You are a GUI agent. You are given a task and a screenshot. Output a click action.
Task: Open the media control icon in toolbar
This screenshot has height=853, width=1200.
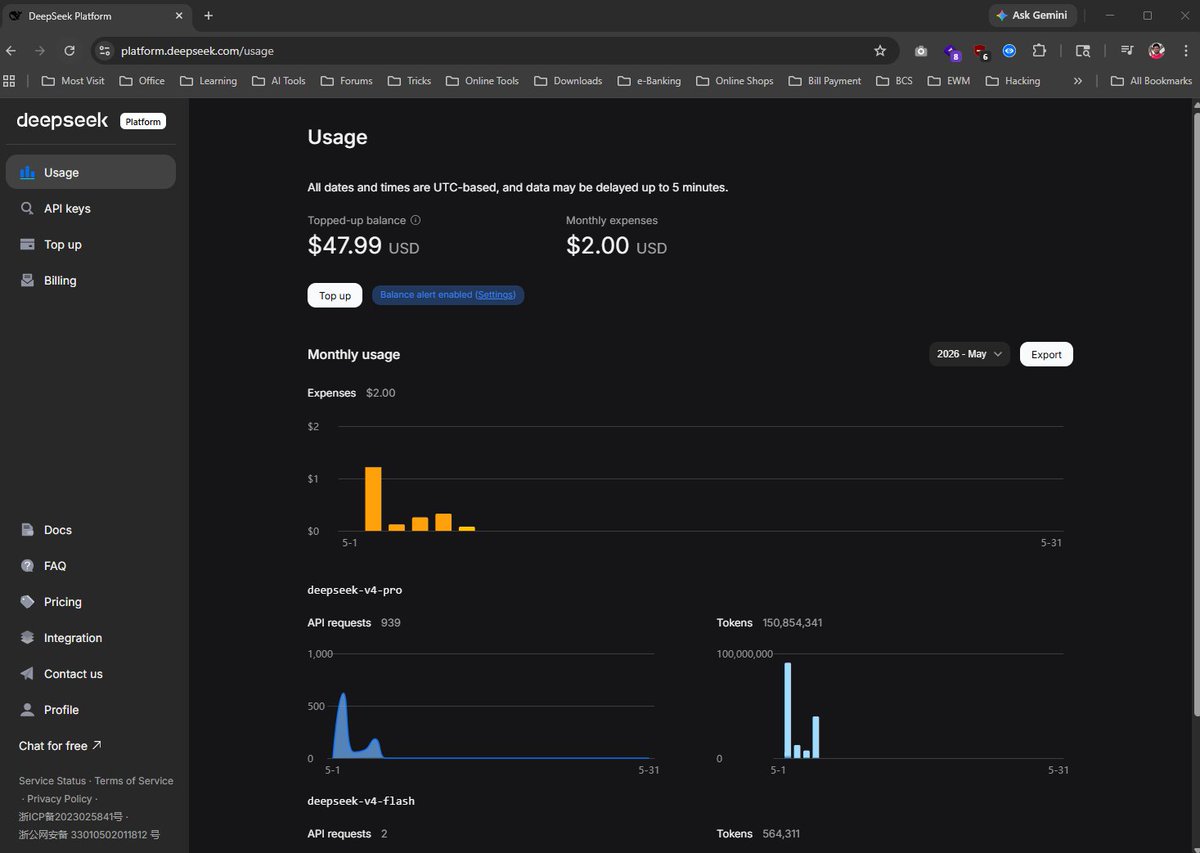point(1127,51)
